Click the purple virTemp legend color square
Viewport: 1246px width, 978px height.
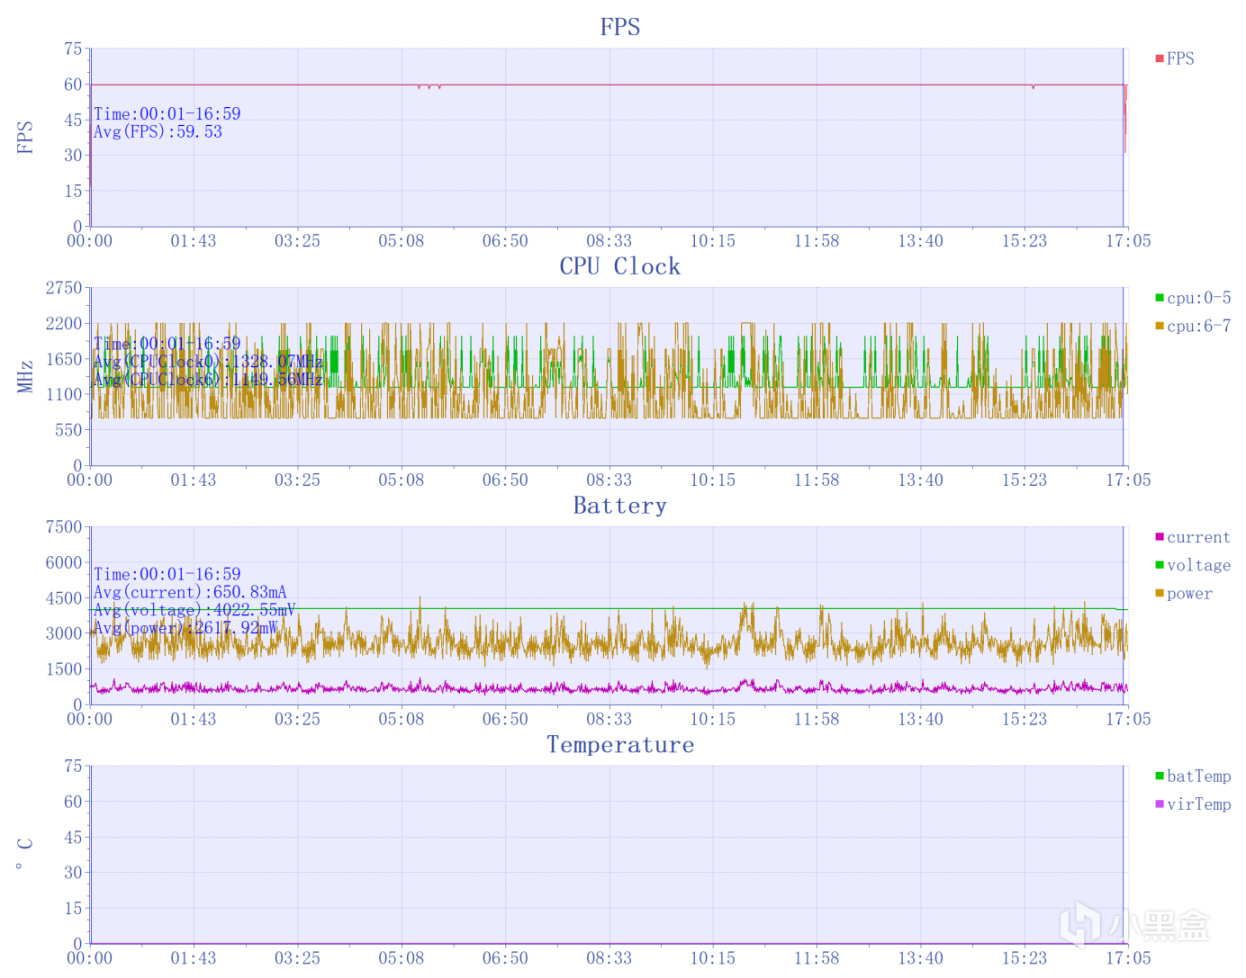[x=1159, y=804]
